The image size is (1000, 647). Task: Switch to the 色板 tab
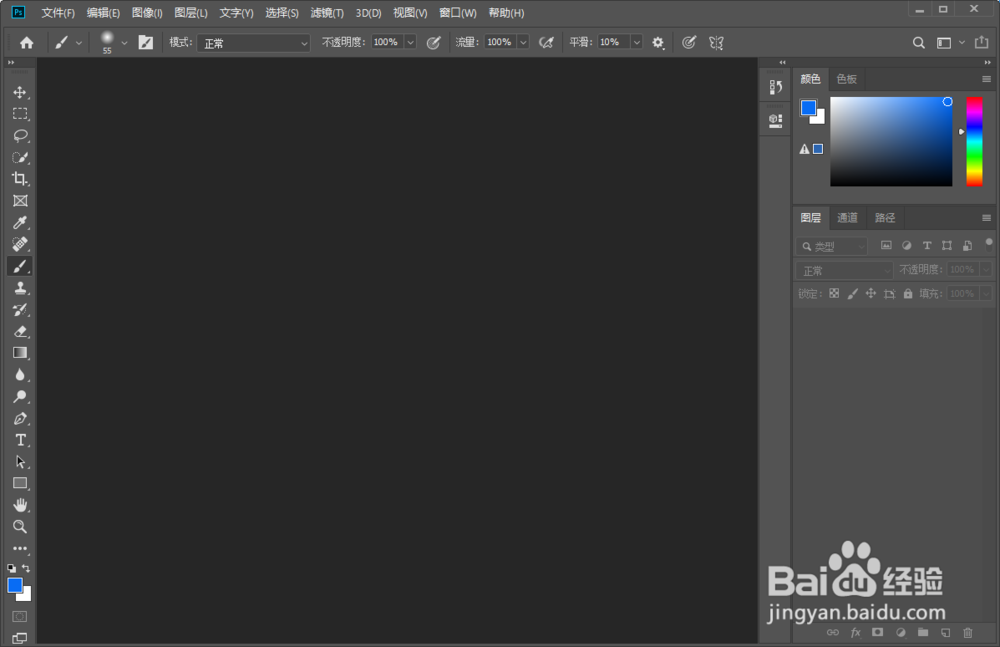[x=846, y=79]
